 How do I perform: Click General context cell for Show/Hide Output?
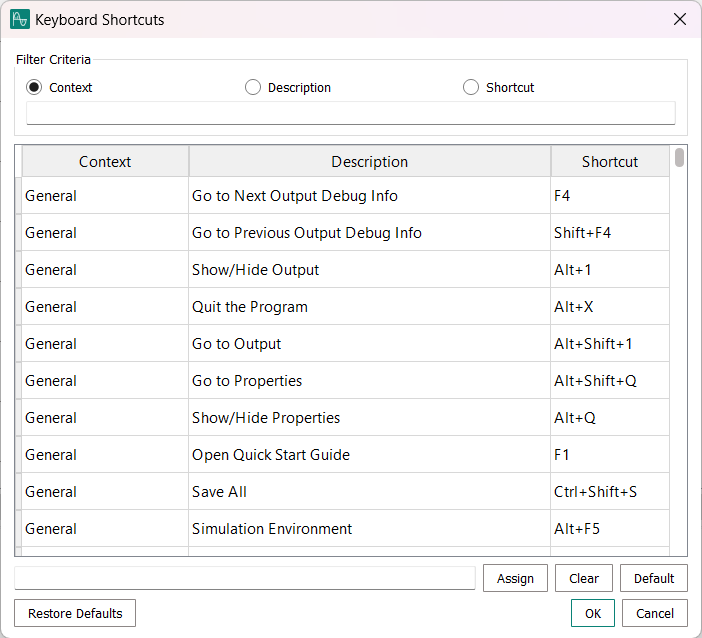105,270
